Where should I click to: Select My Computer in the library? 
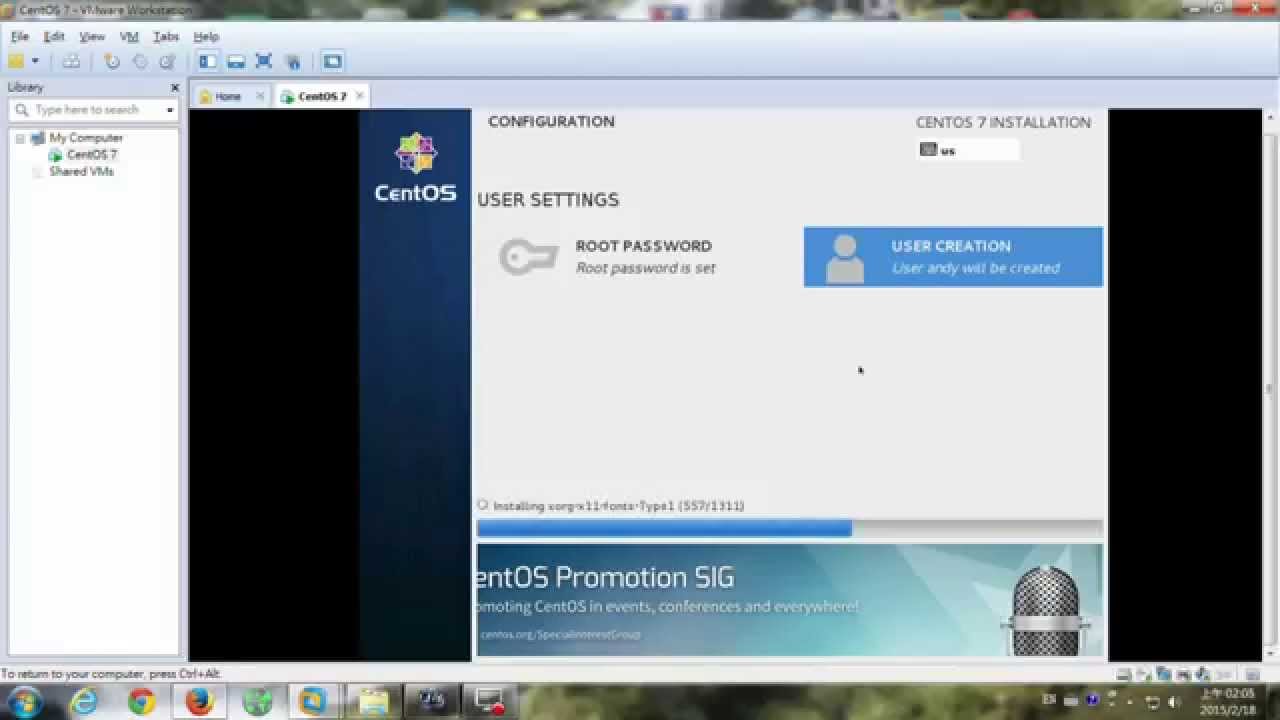[86, 138]
